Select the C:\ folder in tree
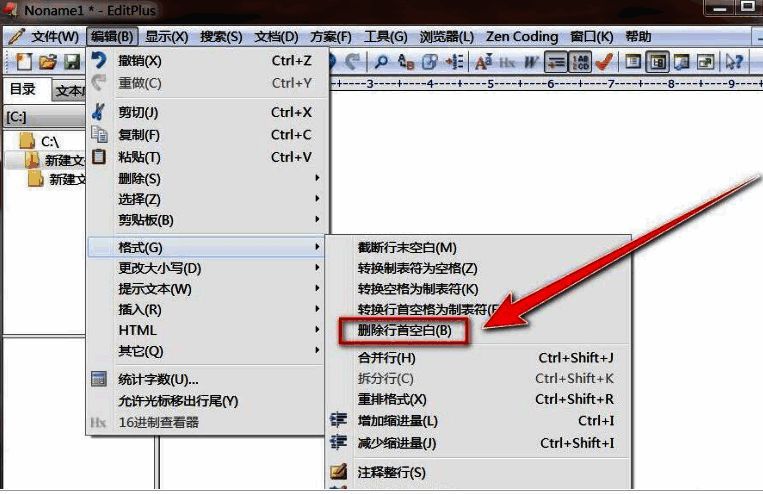 click(x=39, y=141)
